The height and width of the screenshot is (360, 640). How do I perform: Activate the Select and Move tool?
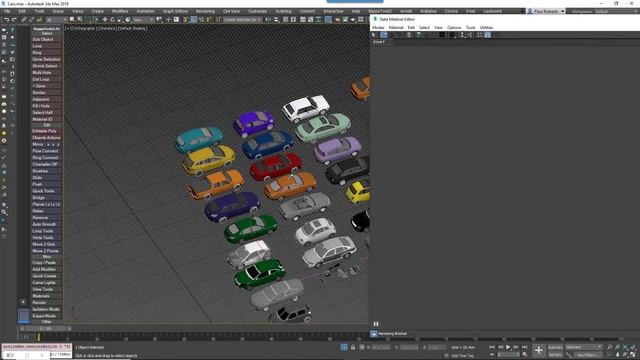(104, 20)
